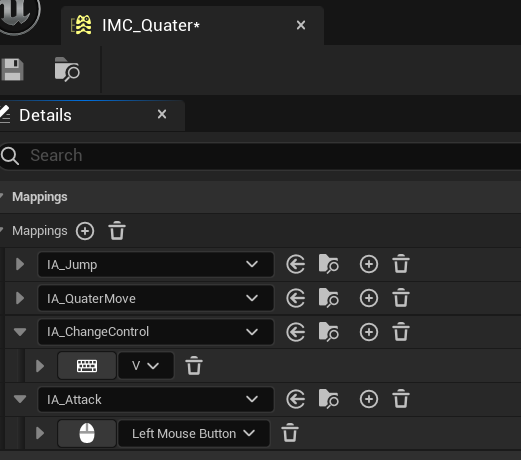
Task: Add a key binding to IA_QuaterMove
Action: point(369,298)
